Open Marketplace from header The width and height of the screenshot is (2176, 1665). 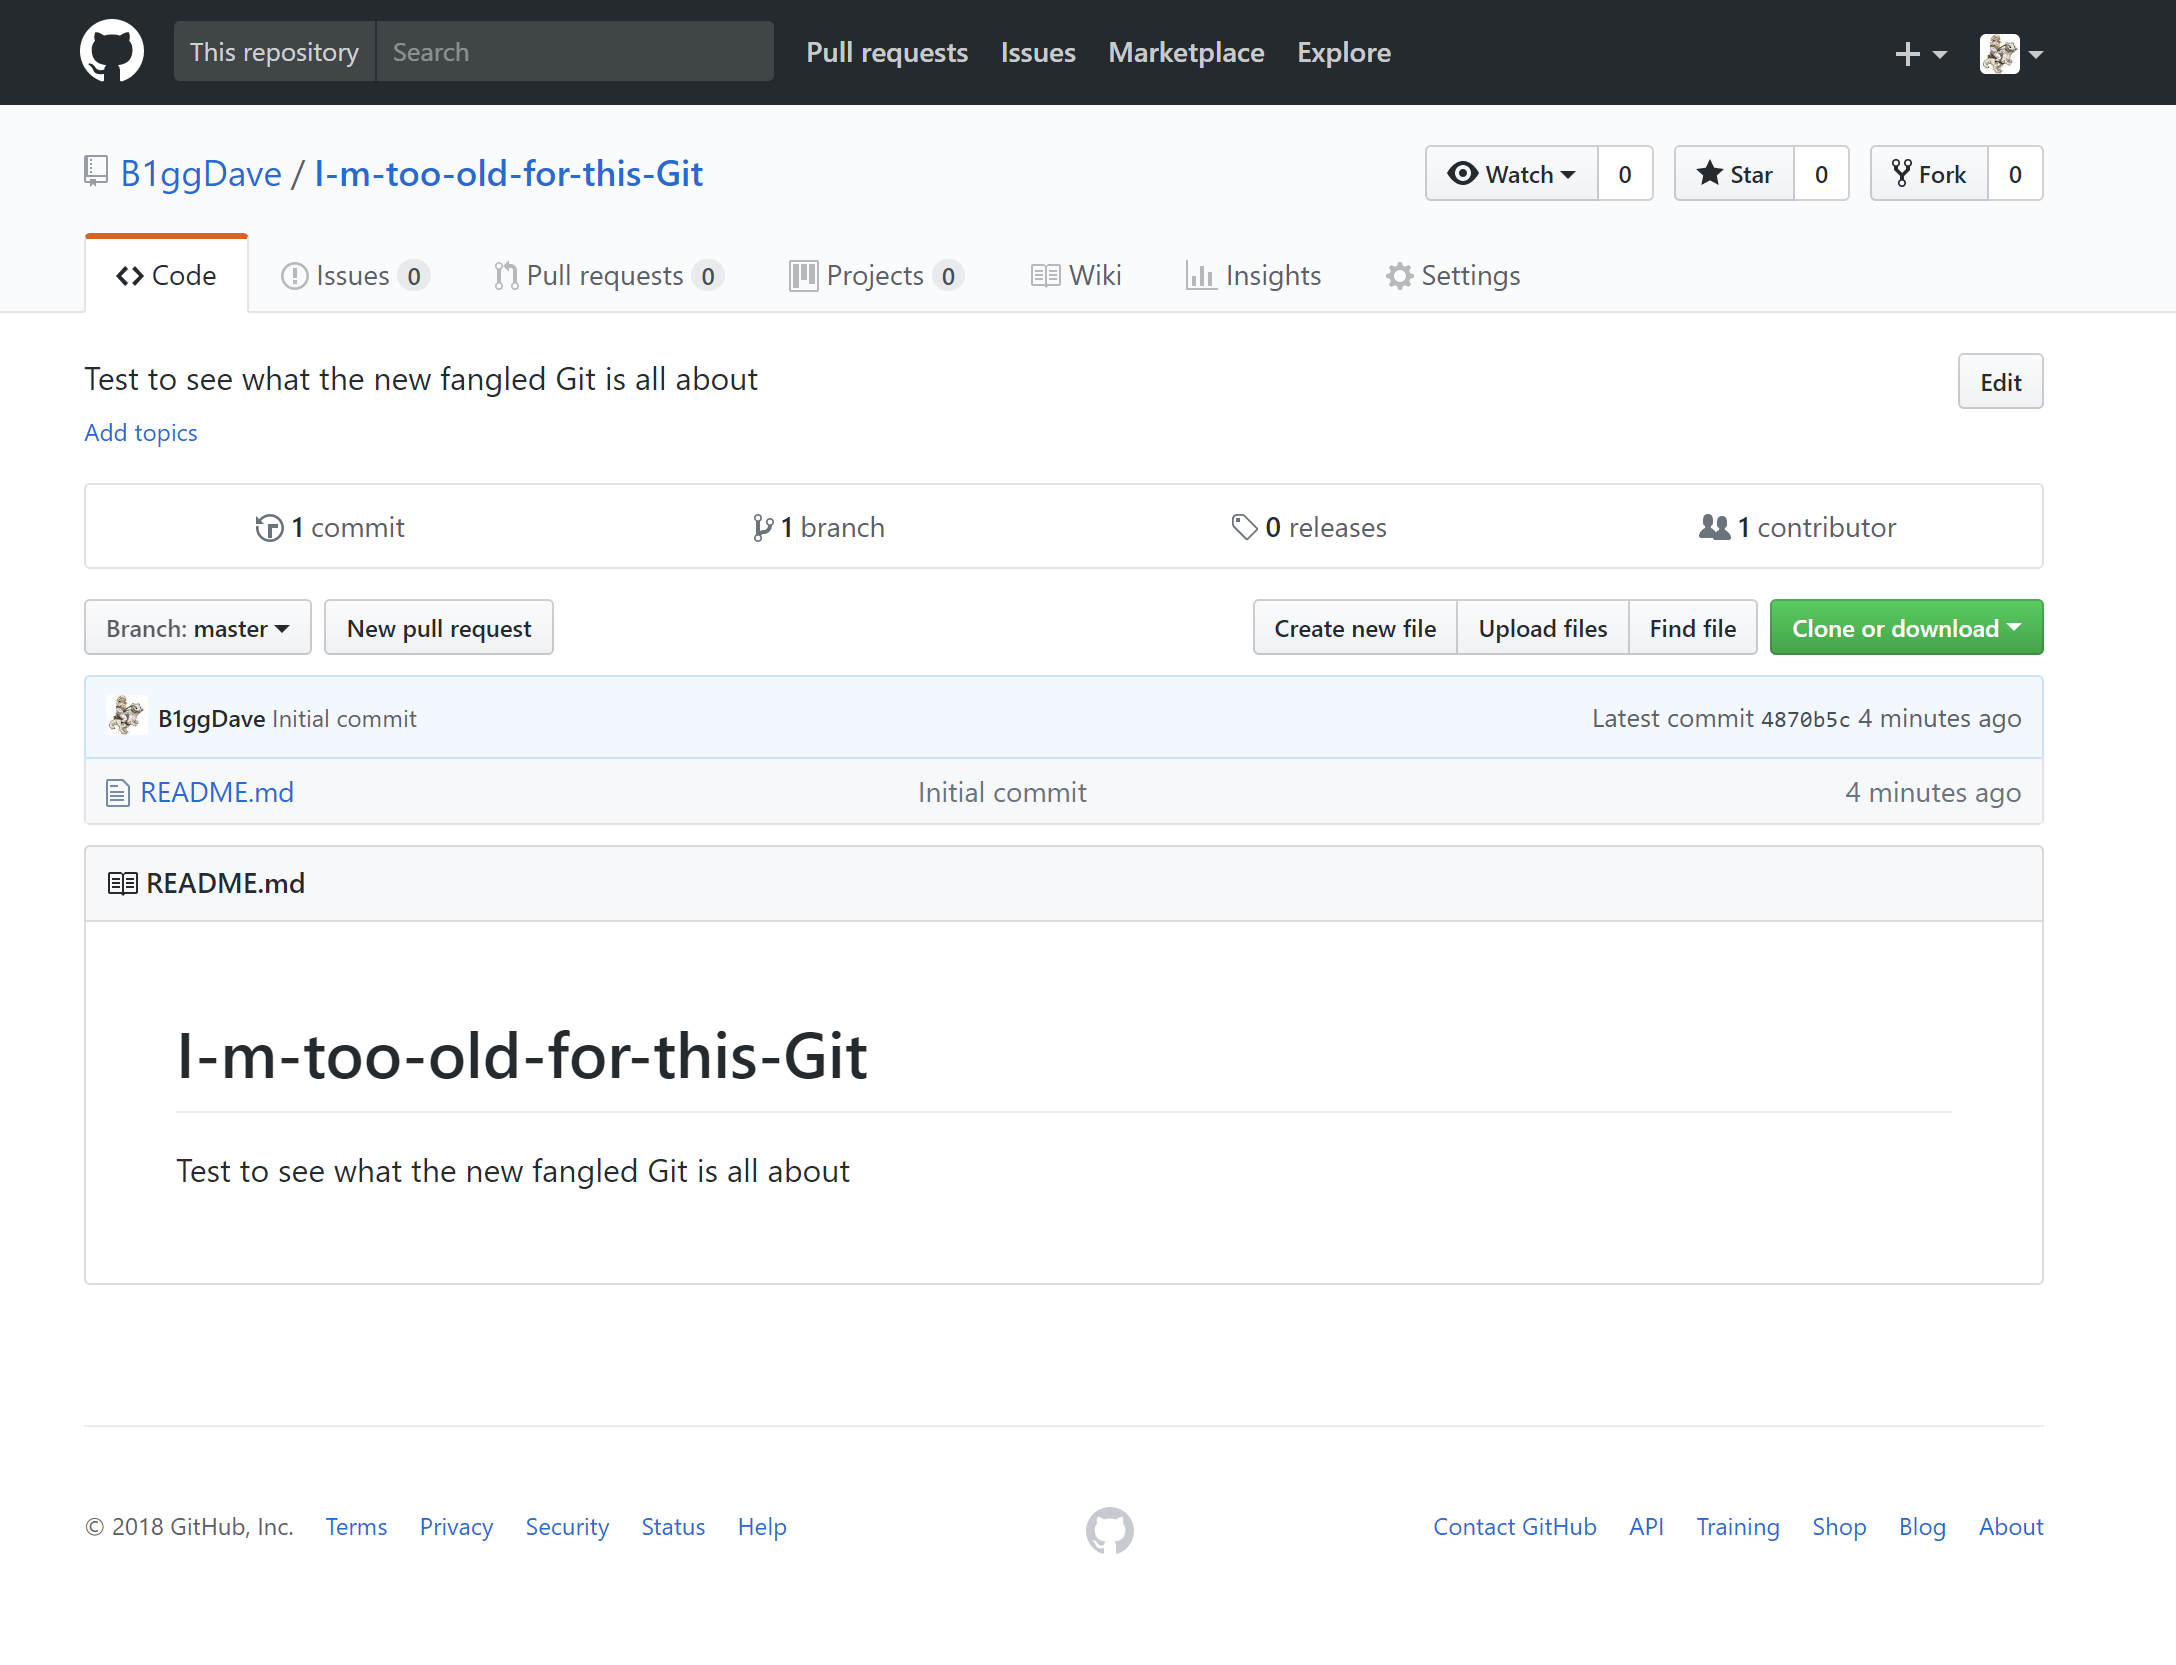tap(1186, 52)
